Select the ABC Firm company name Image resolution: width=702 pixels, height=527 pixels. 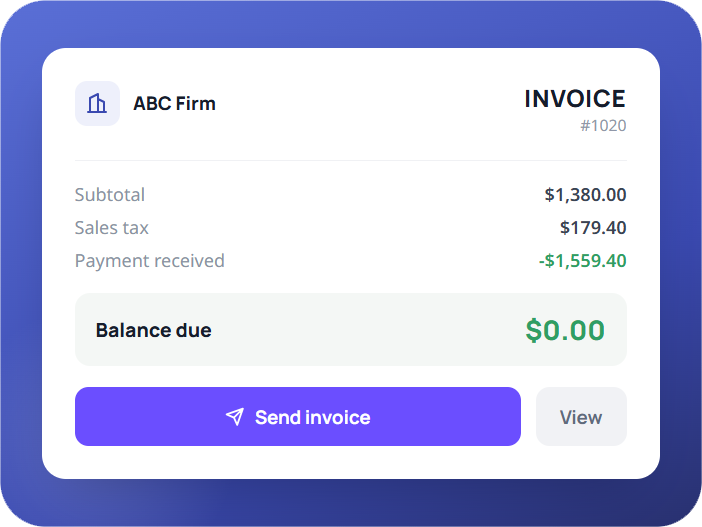(174, 103)
